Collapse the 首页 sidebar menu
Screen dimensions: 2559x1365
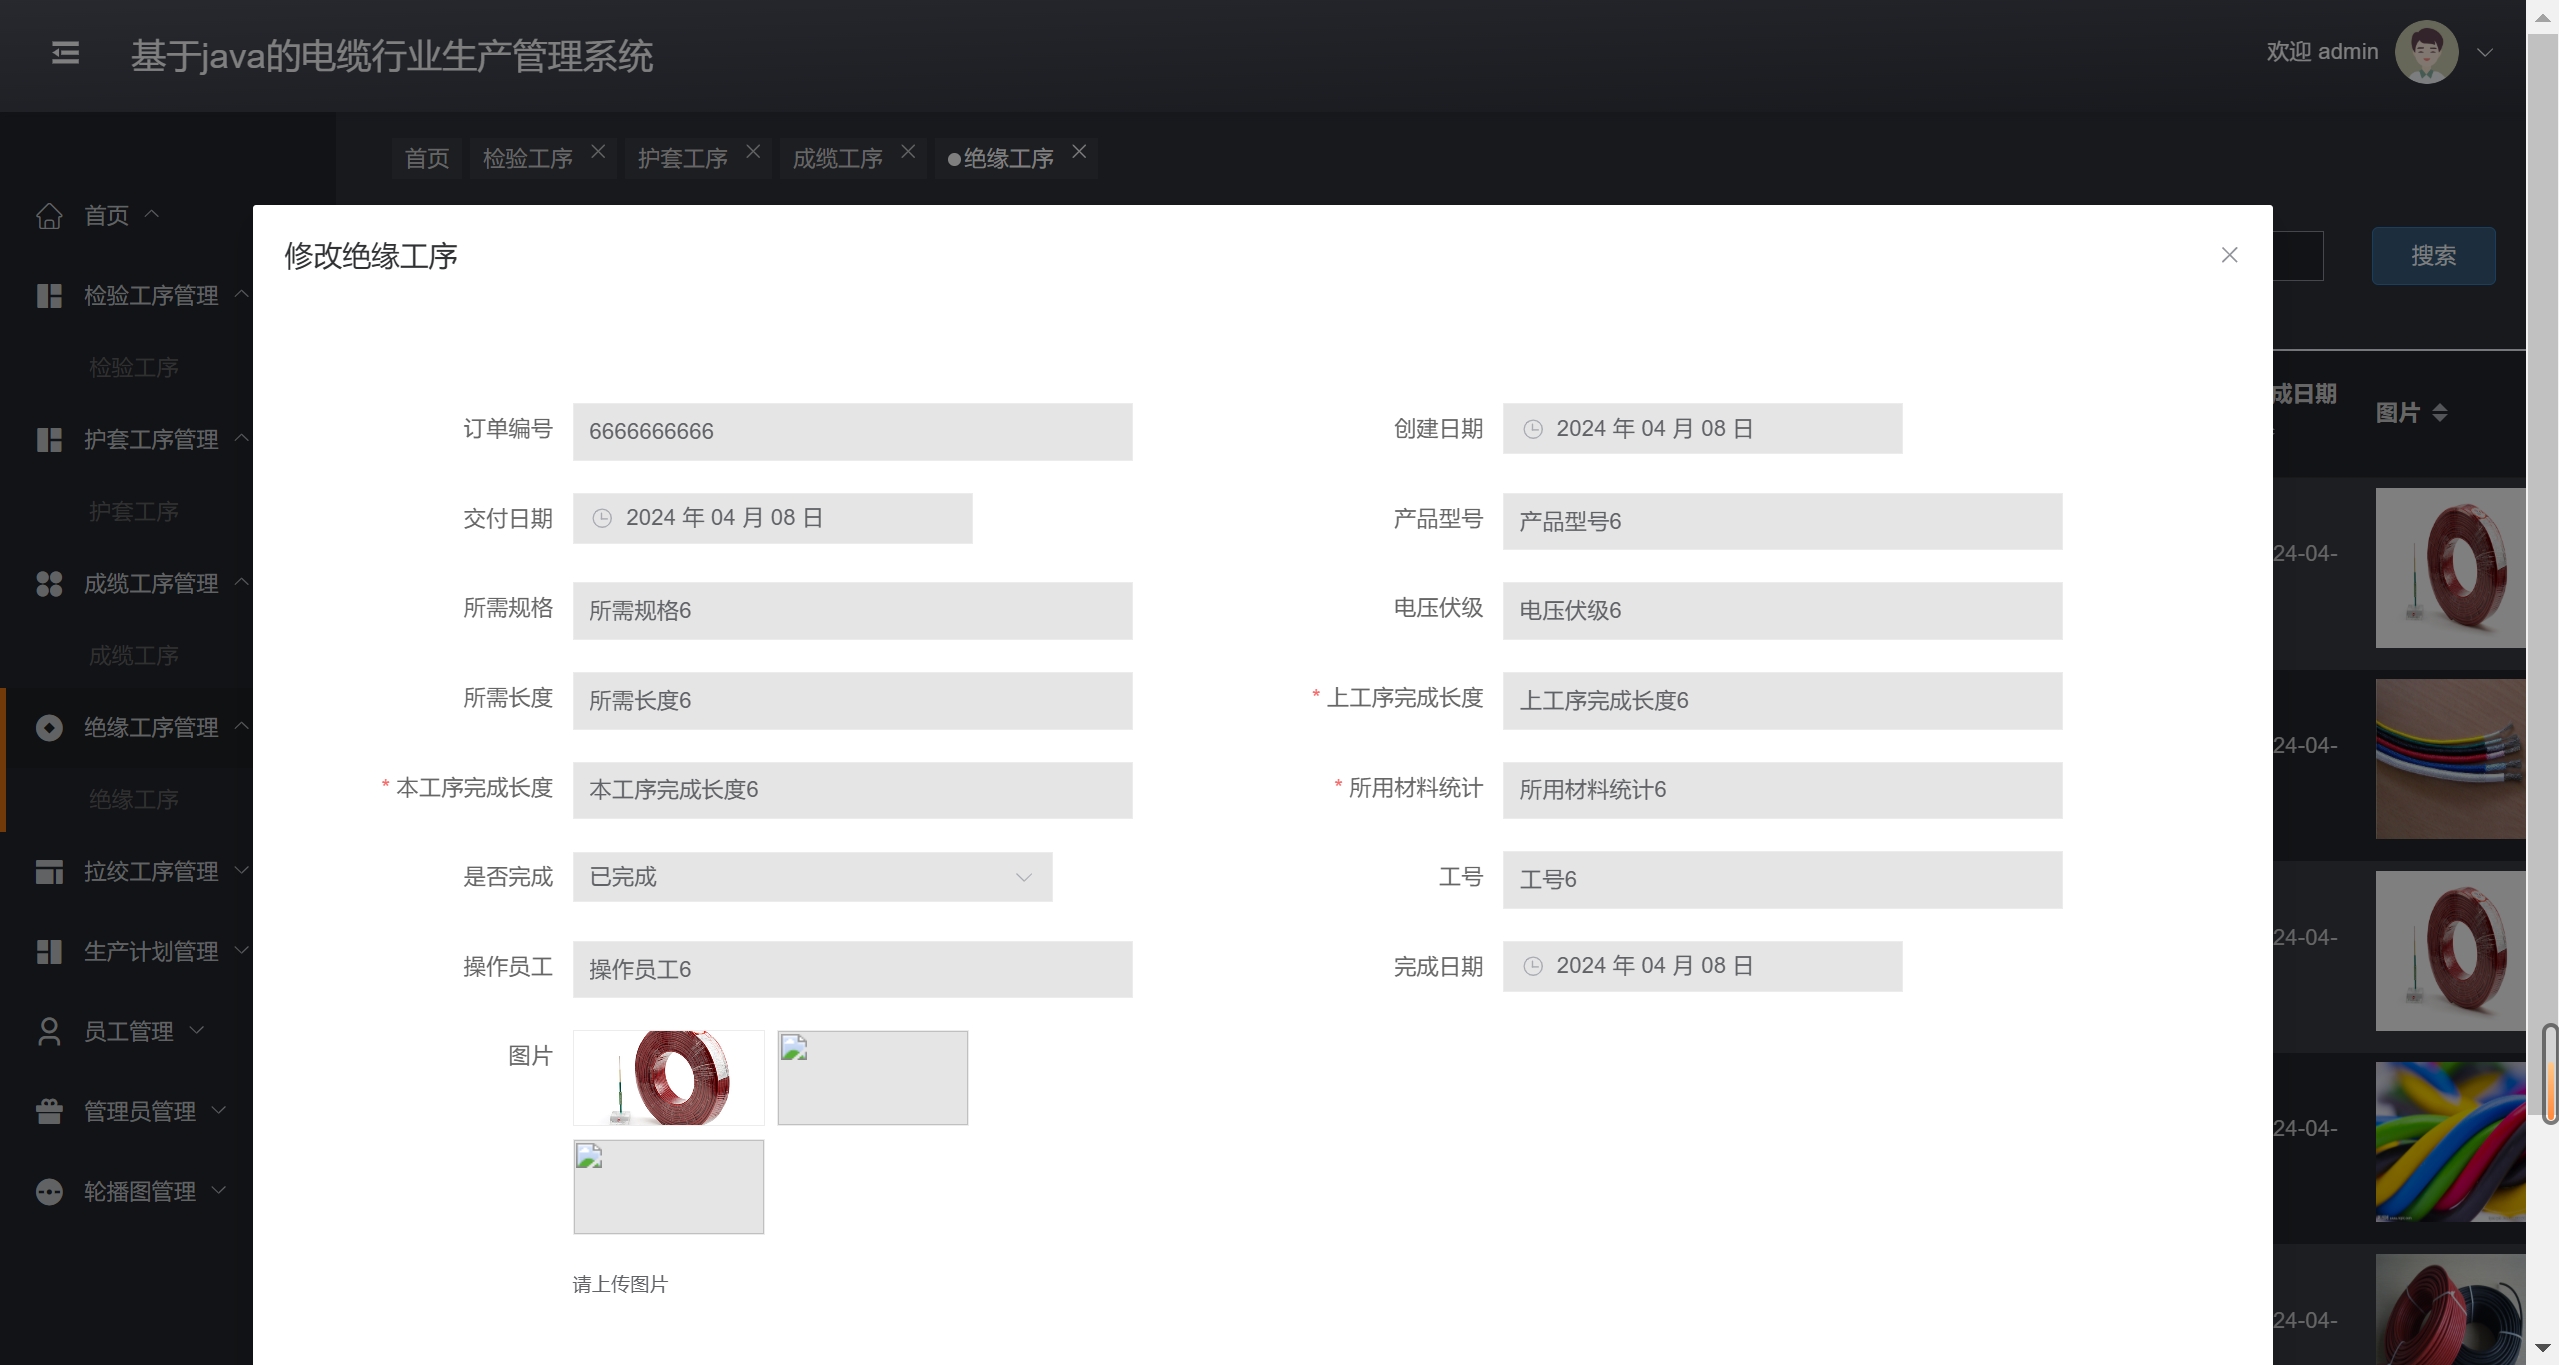point(152,214)
